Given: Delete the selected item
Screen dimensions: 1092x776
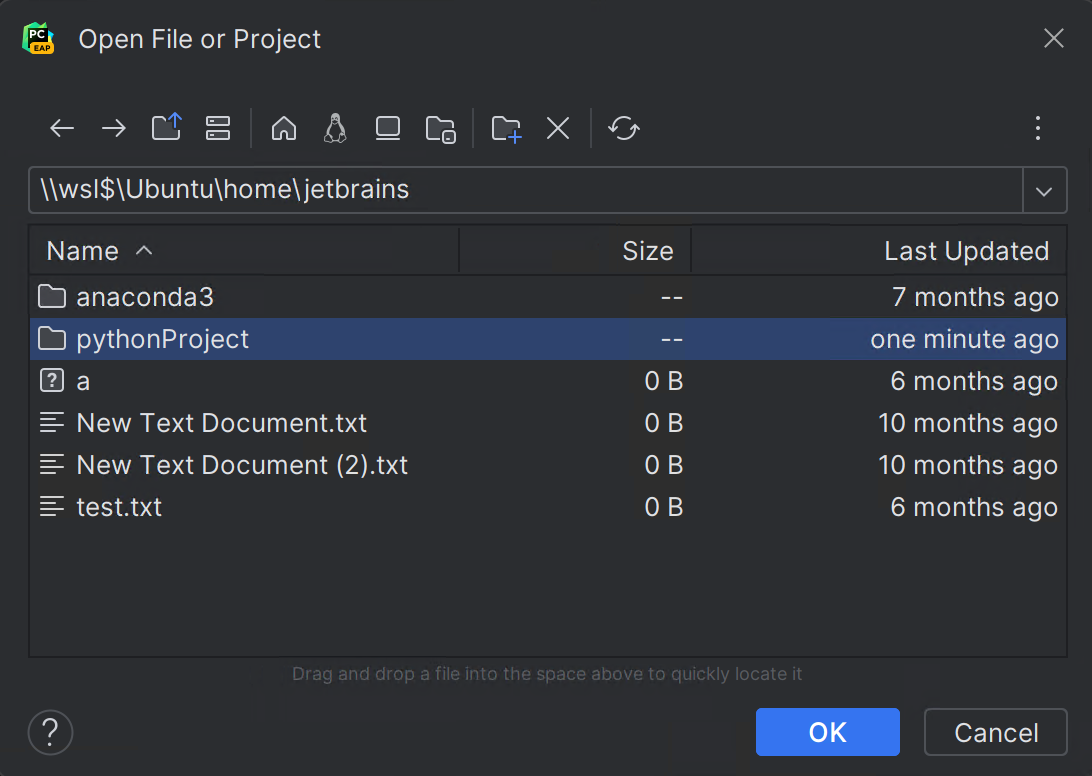Looking at the screenshot, I should click(x=557, y=128).
